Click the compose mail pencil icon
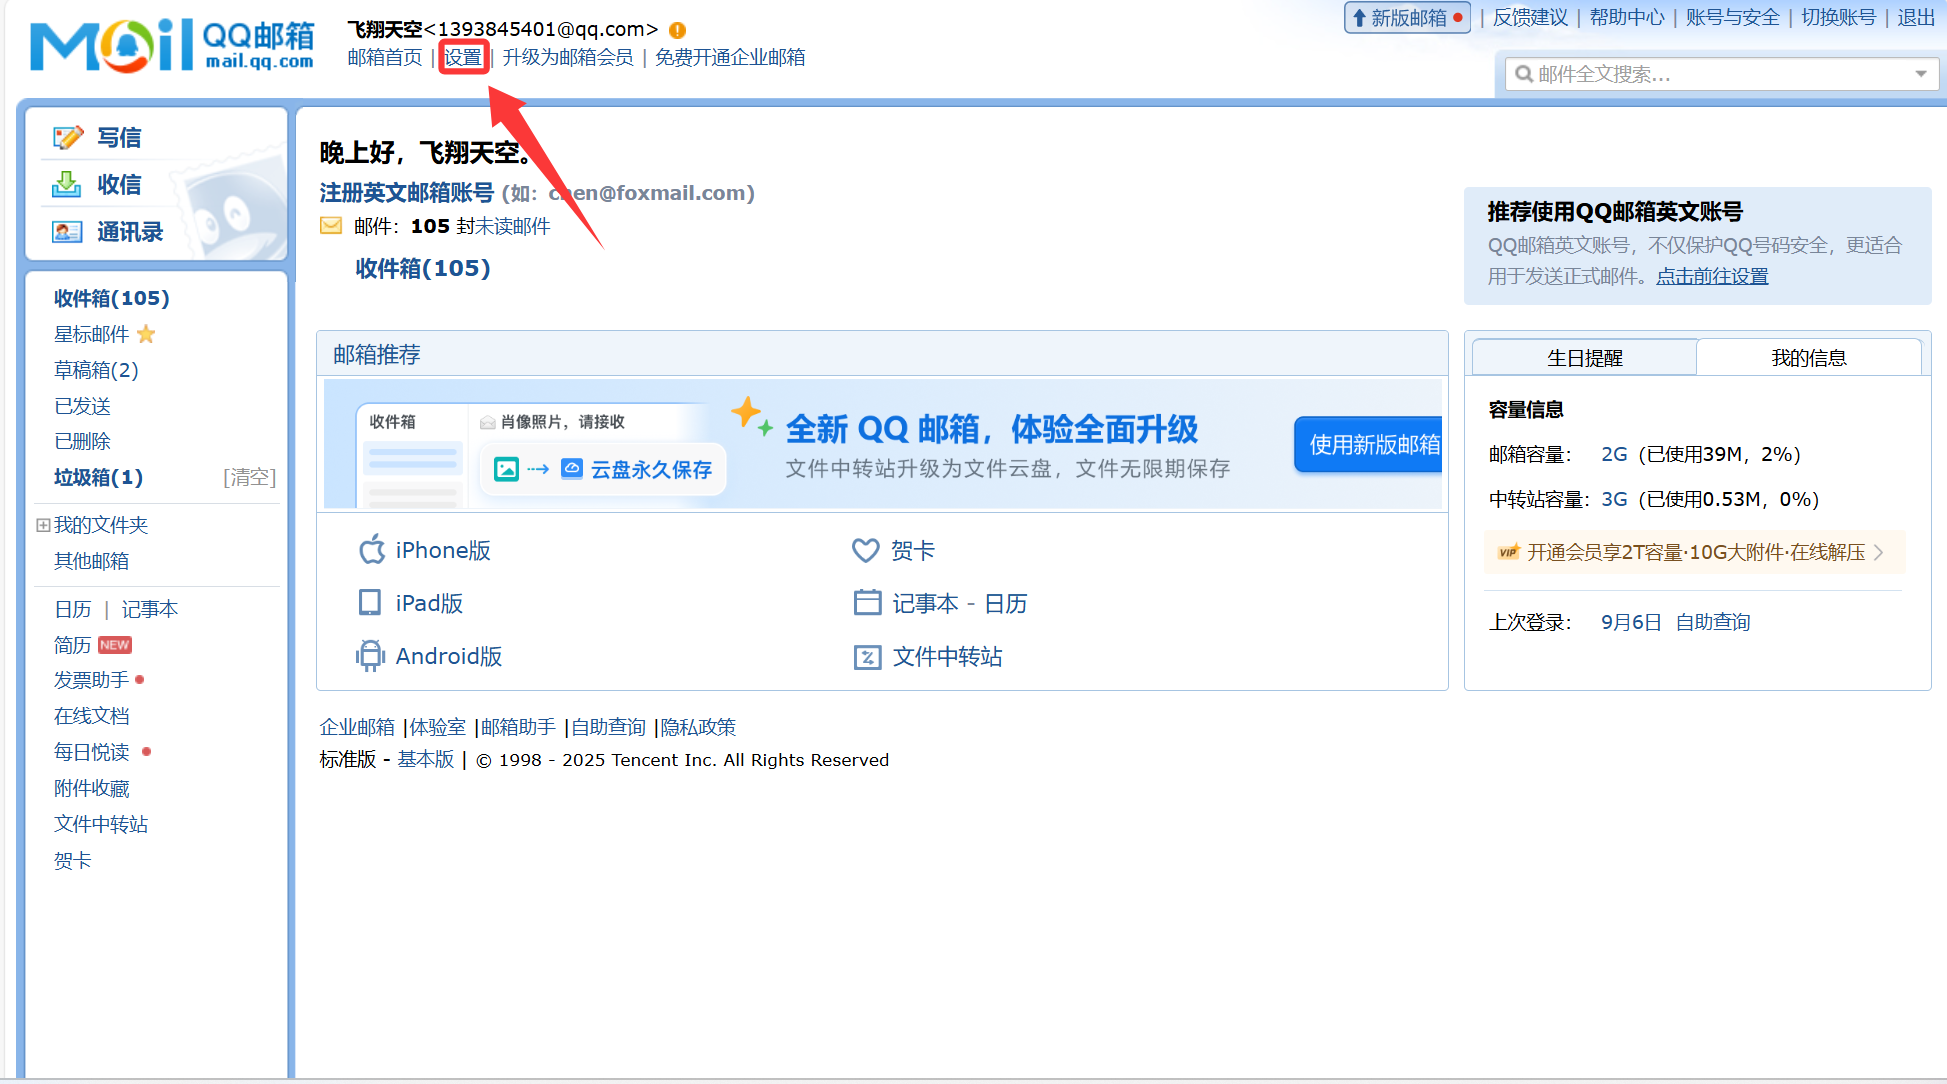The height and width of the screenshot is (1084, 1947). [x=68, y=137]
